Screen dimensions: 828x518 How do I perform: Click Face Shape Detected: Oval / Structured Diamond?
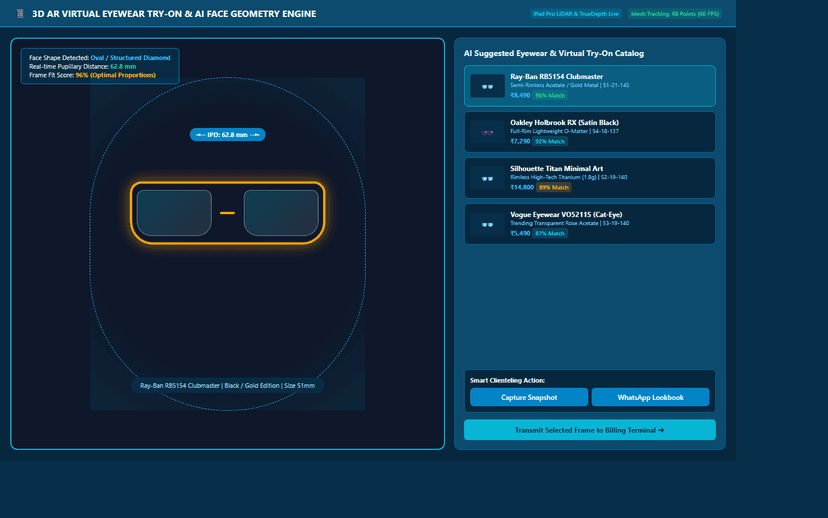[100, 58]
